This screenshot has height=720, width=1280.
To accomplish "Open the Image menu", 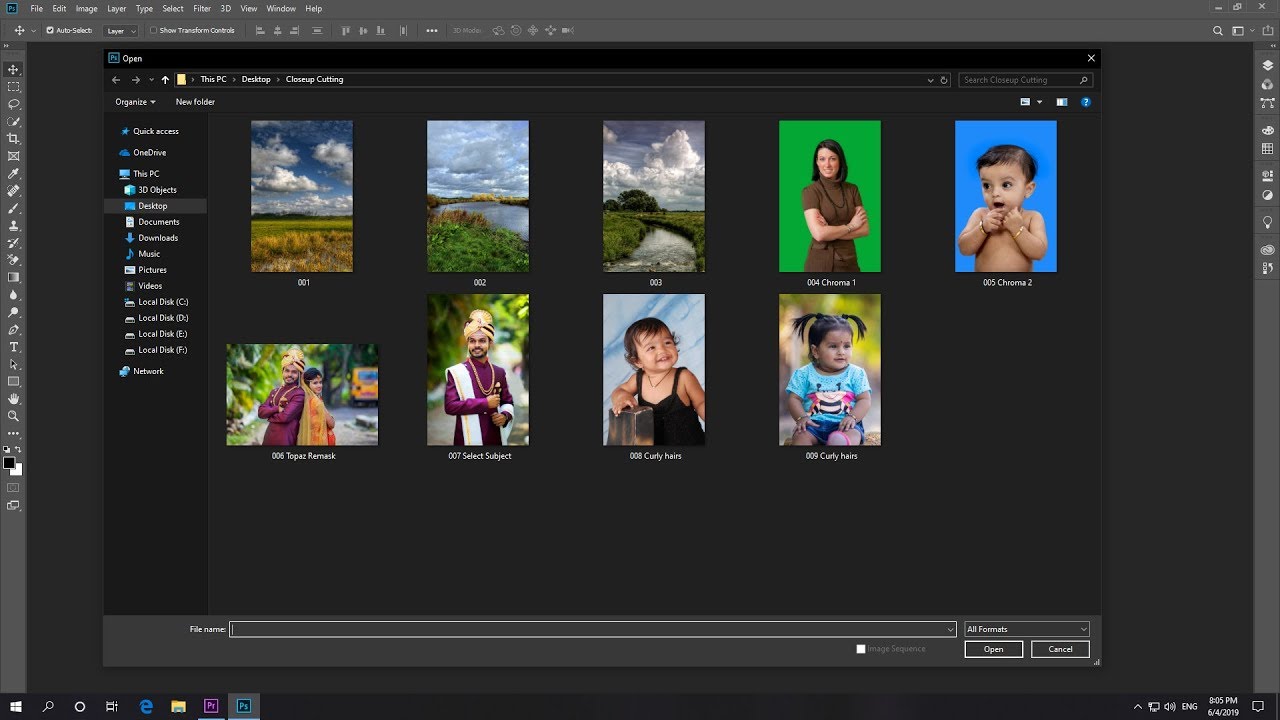I will [87, 8].
